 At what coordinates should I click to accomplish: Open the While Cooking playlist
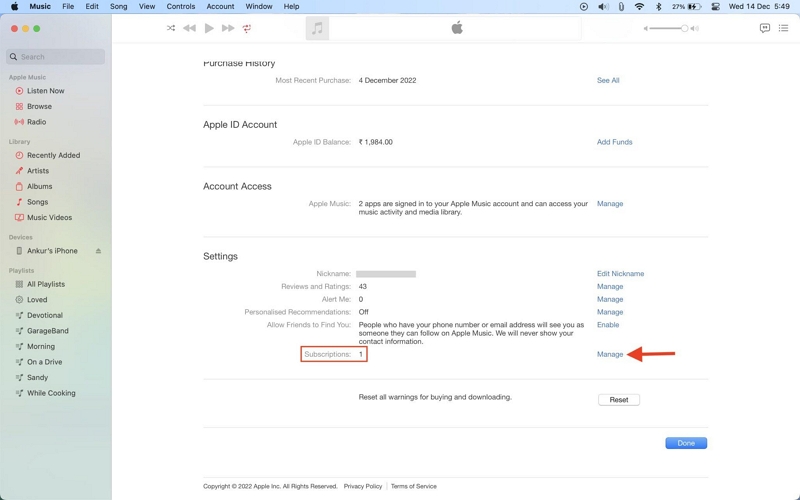51,393
